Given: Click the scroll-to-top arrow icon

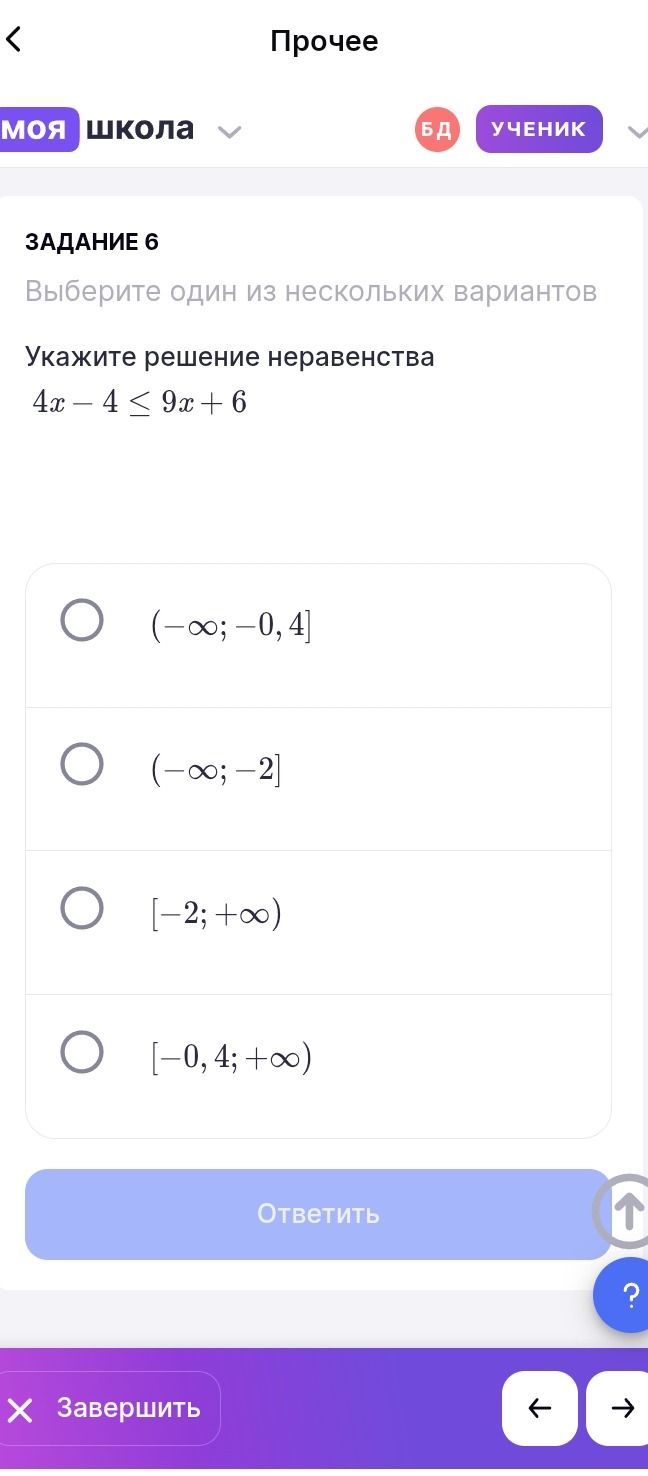Looking at the screenshot, I should pyautogui.click(x=625, y=1211).
